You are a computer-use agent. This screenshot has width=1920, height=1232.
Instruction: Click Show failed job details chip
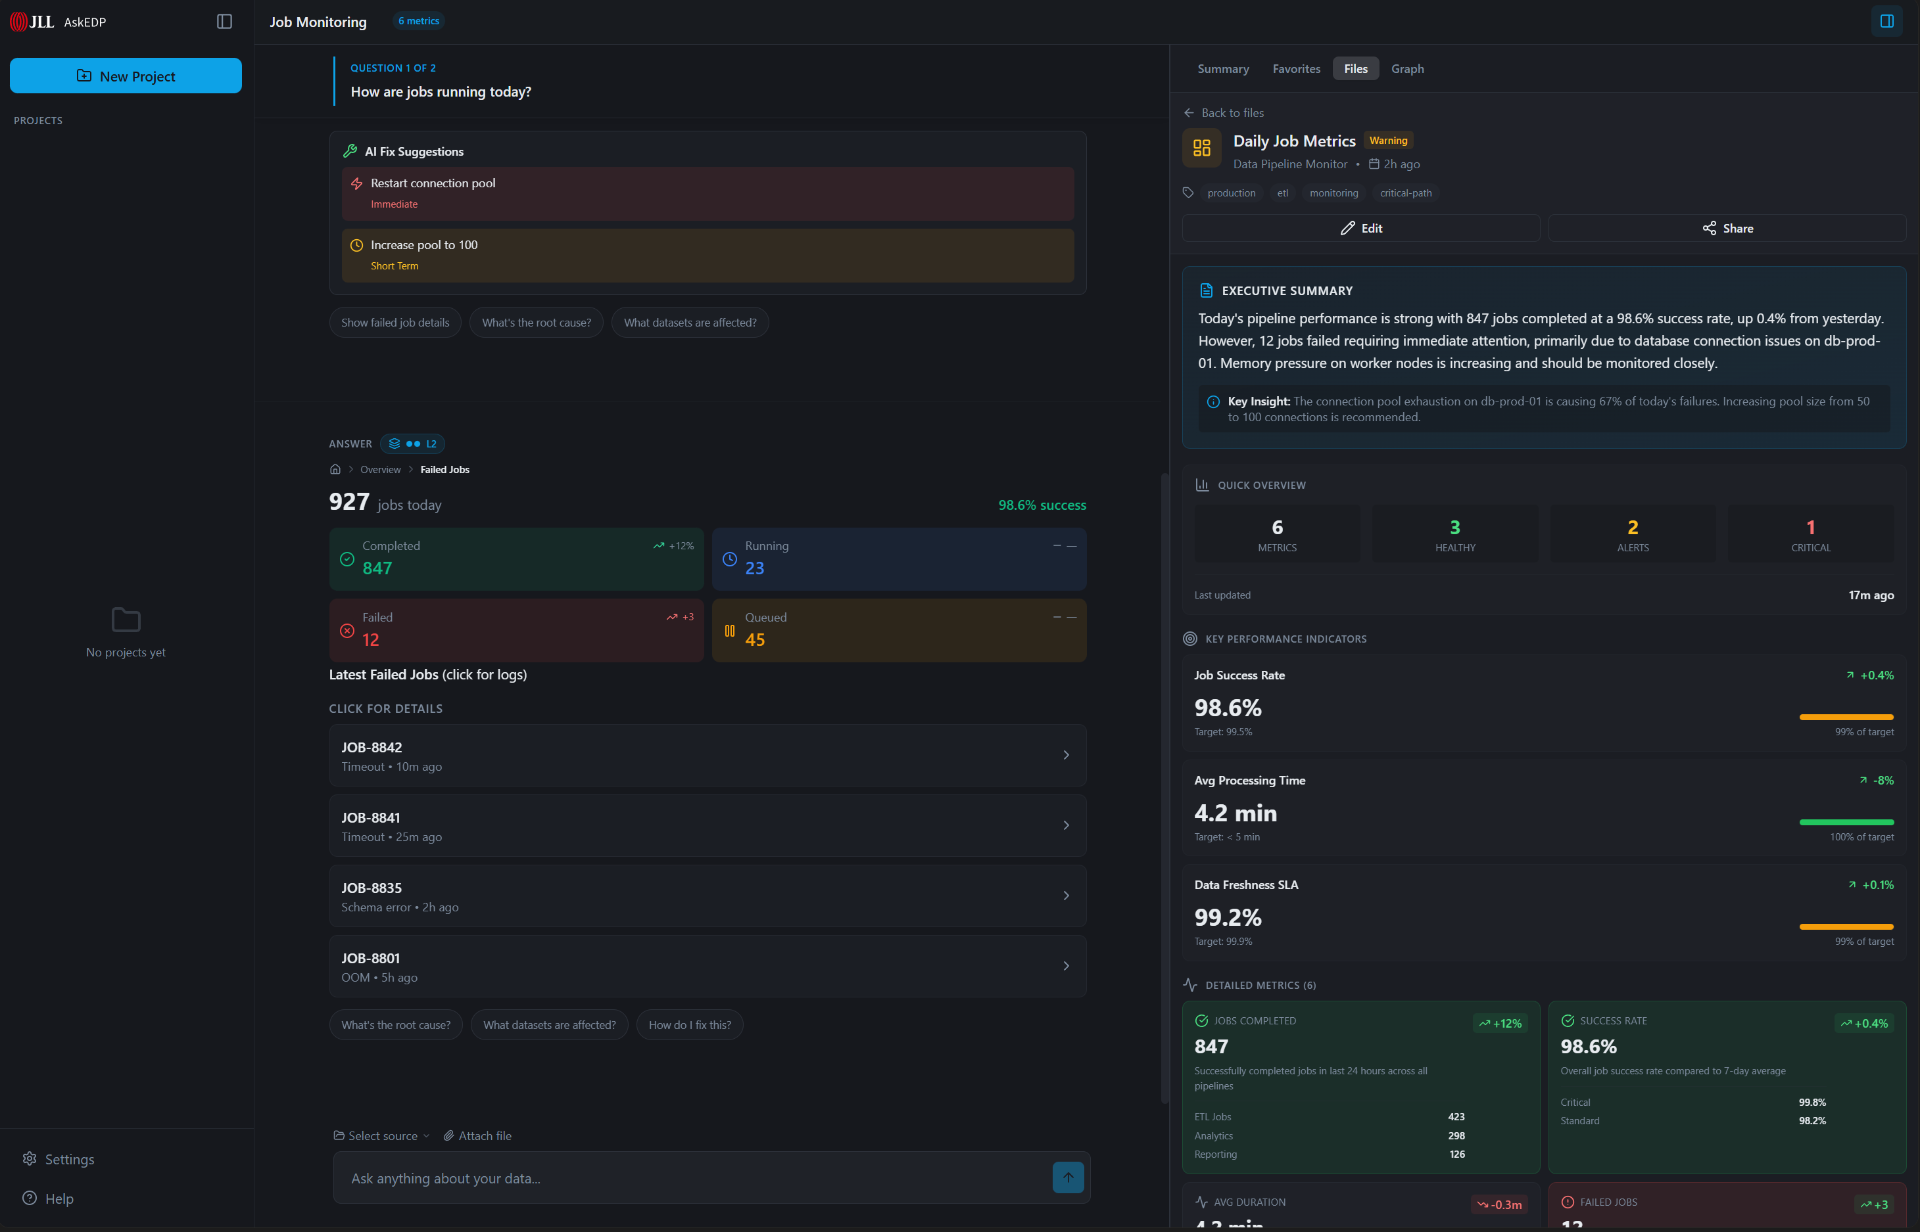click(395, 322)
